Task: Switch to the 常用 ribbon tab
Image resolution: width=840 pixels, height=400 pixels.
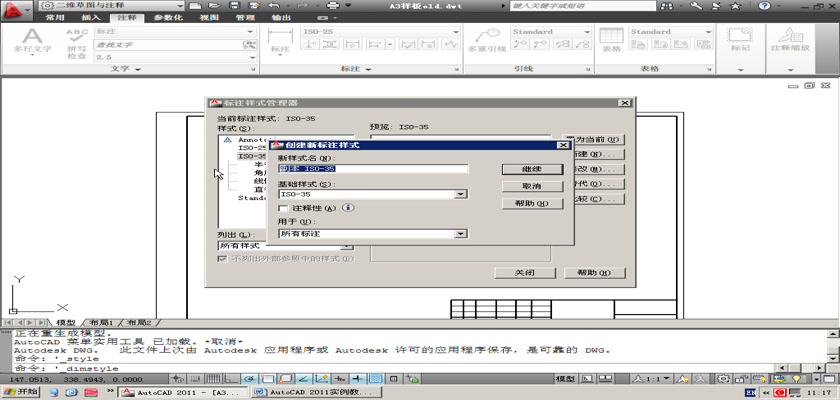Action: pos(55,17)
